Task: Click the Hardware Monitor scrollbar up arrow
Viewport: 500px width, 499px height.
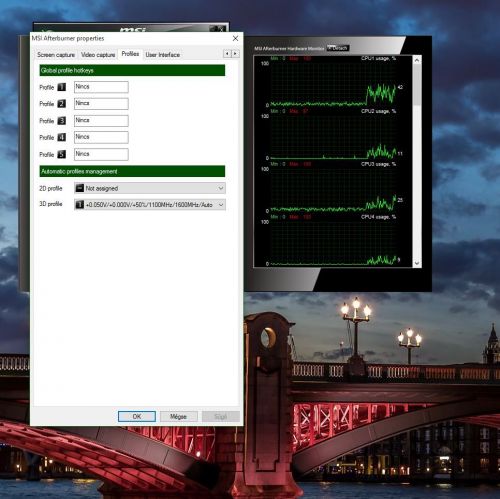Action: pyautogui.click(x=417, y=60)
